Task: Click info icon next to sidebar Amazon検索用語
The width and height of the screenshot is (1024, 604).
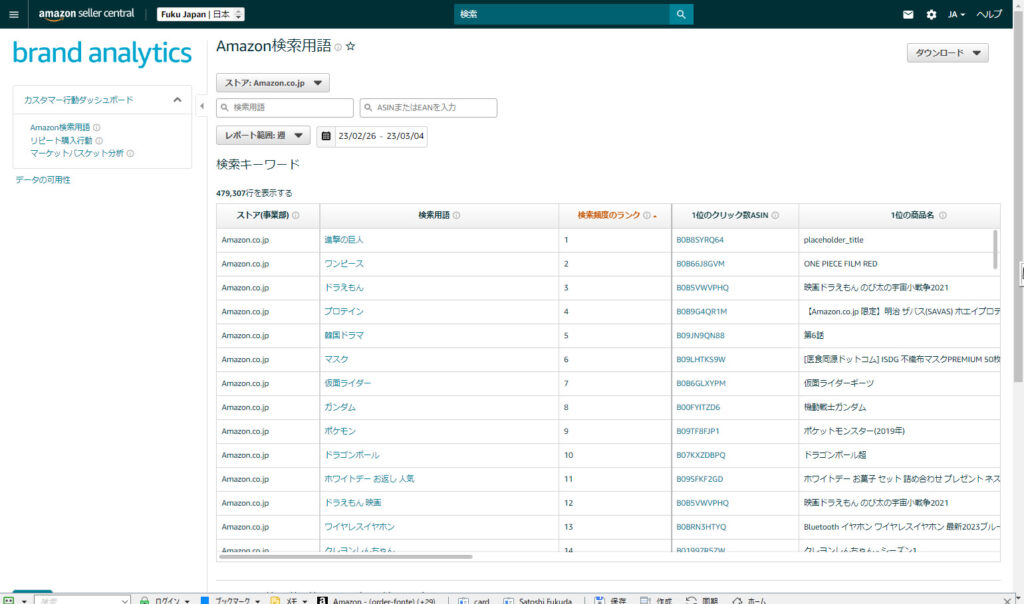Action: [97, 128]
